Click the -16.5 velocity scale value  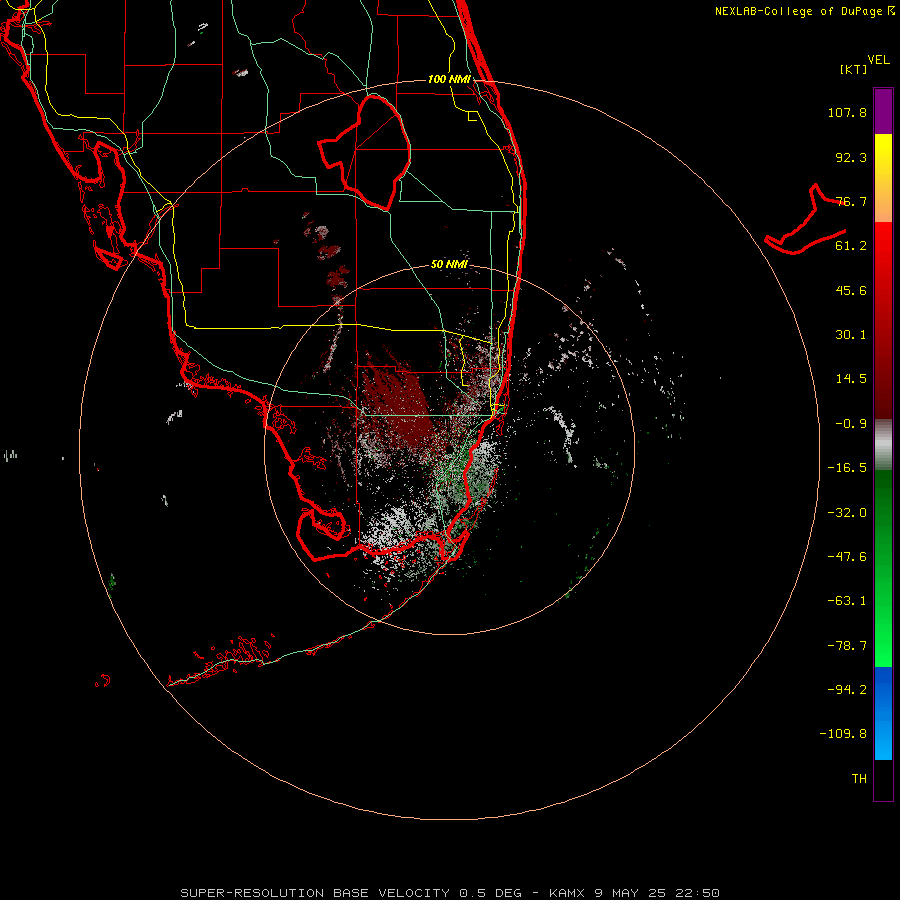pyautogui.click(x=847, y=468)
